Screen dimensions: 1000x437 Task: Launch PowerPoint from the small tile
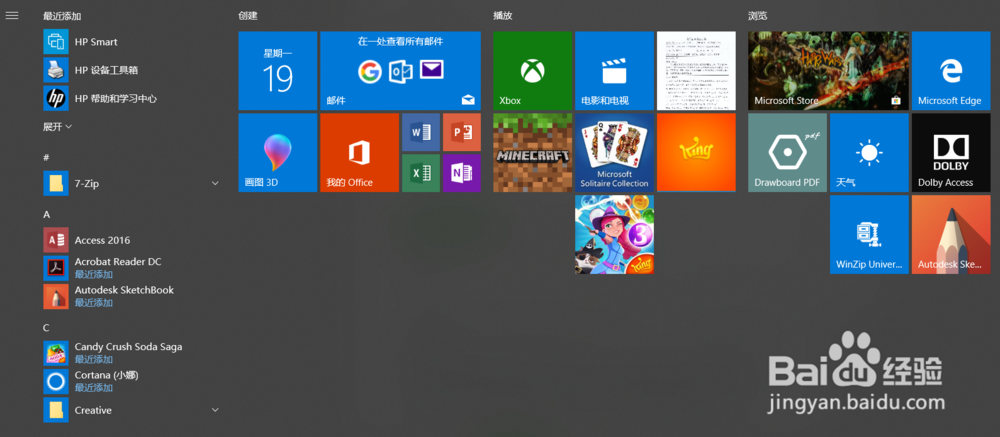point(462,132)
